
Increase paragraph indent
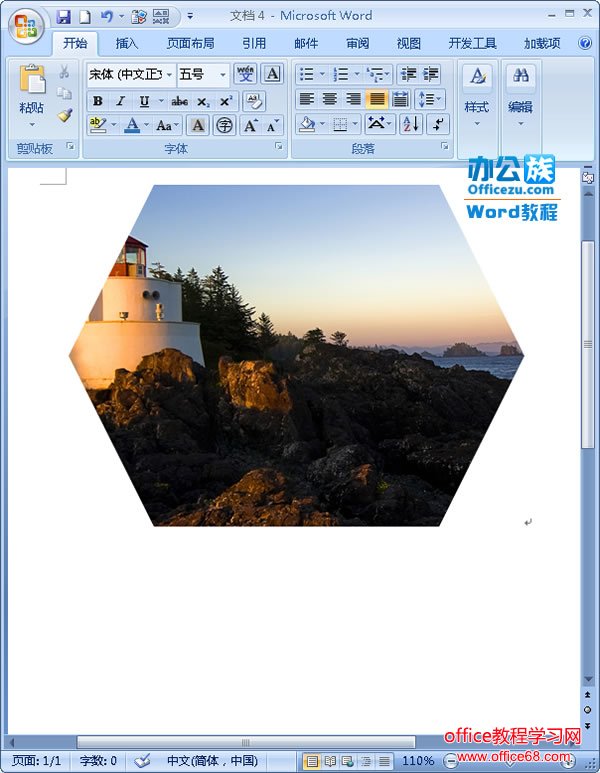(430, 74)
